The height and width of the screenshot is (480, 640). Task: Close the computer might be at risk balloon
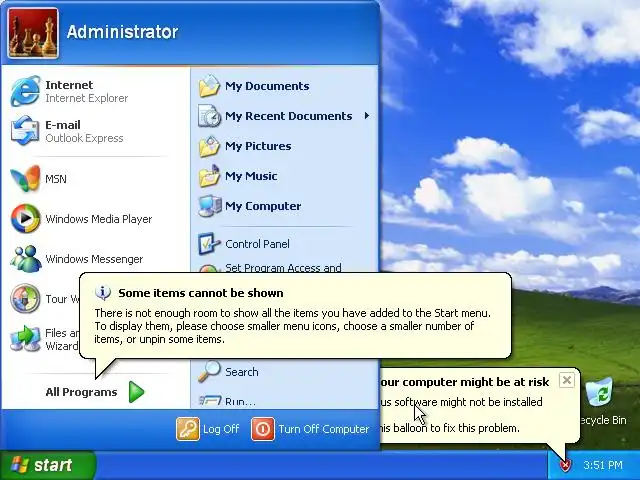pyautogui.click(x=567, y=380)
